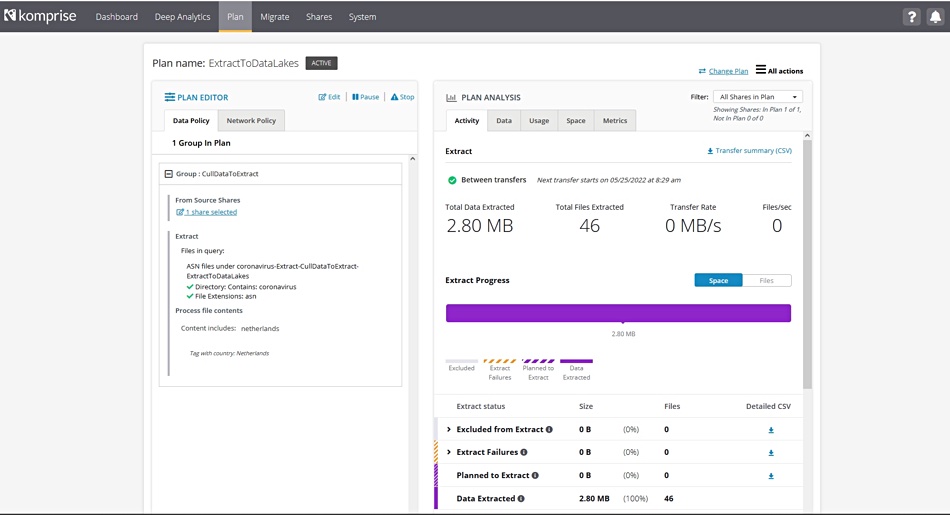This screenshot has width=950, height=515.
Task: Click the 46 Total Files Extracted value
Action: 590,226
